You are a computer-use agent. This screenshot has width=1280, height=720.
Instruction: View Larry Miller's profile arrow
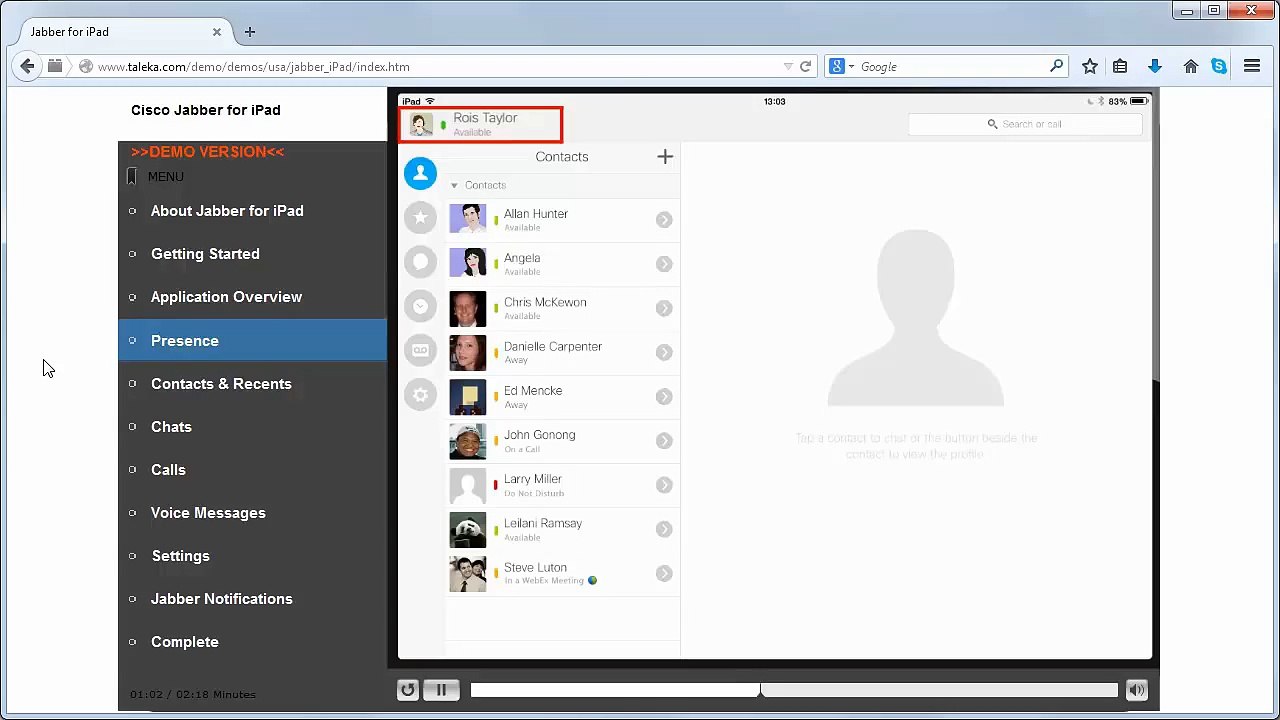[664, 485]
